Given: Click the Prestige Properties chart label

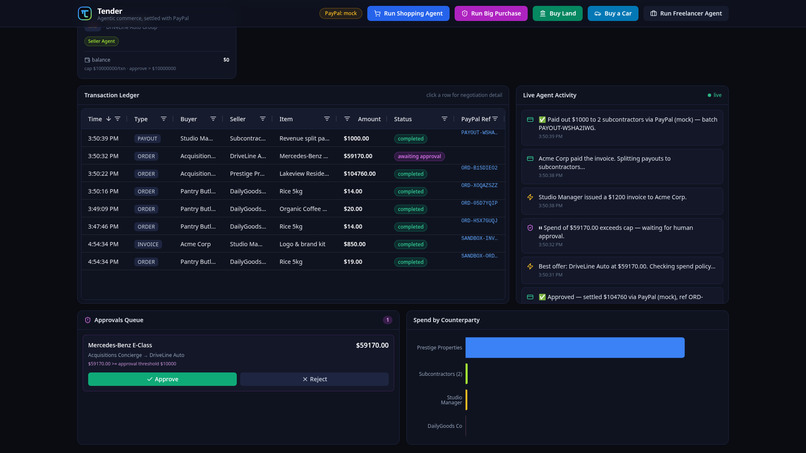Looking at the screenshot, I should coord(439,348).
